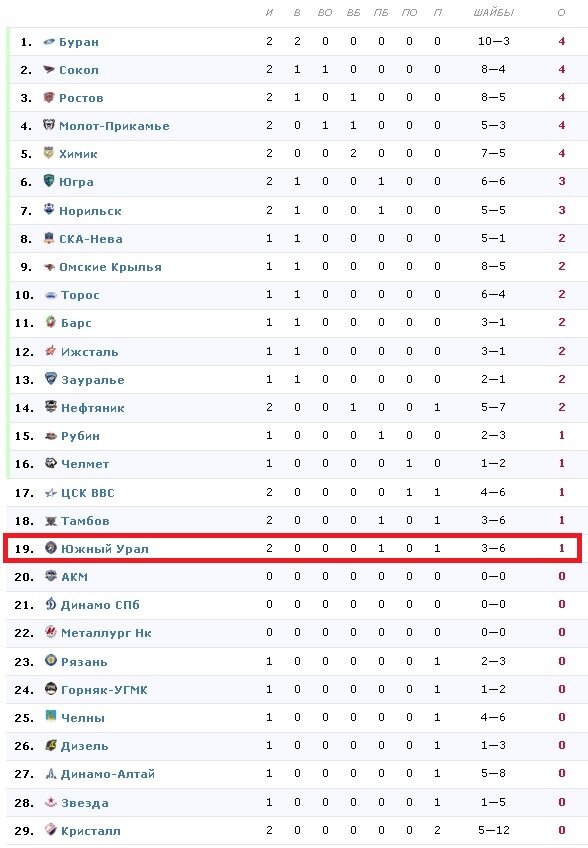Click the ШАЙБЫ column header
This screenshot has width=588, height=848.
click(x=493, y=12)
